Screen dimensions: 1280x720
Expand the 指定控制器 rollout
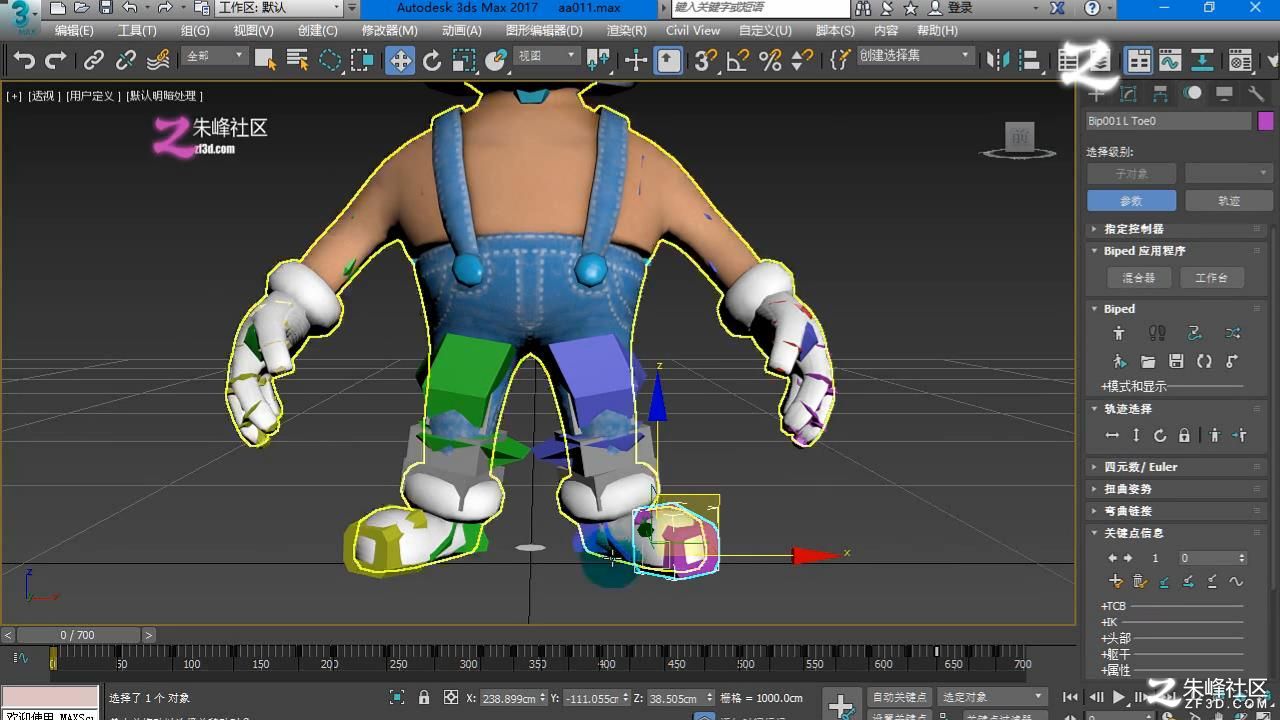[x=1177, y=229]
